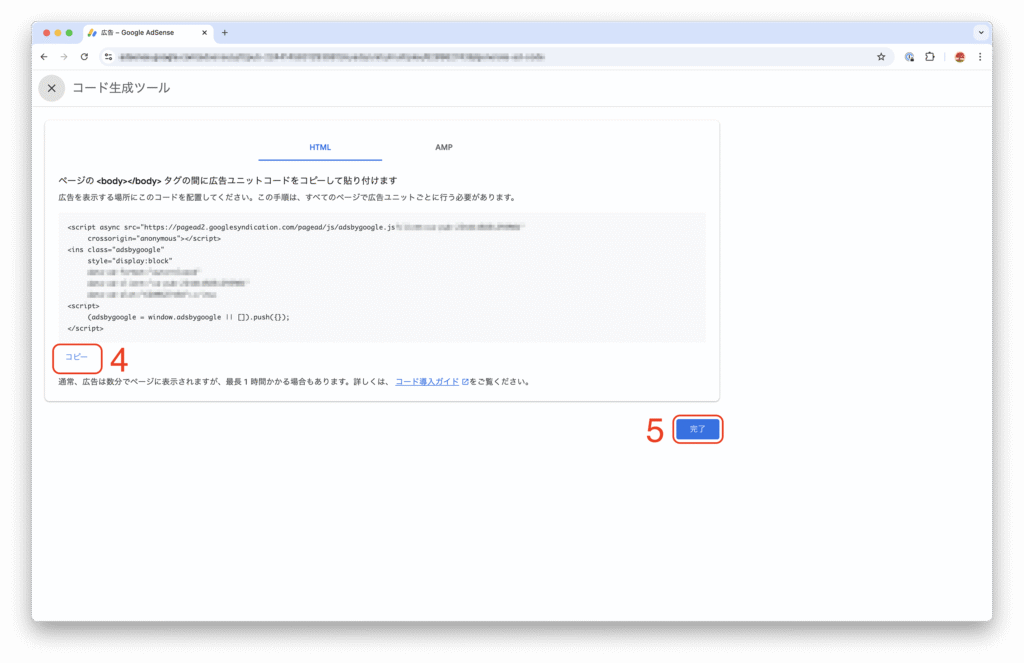Click the crossorigin="anonymous" code line
This screenshot has width=1024, height=663.
coord(154,239)
